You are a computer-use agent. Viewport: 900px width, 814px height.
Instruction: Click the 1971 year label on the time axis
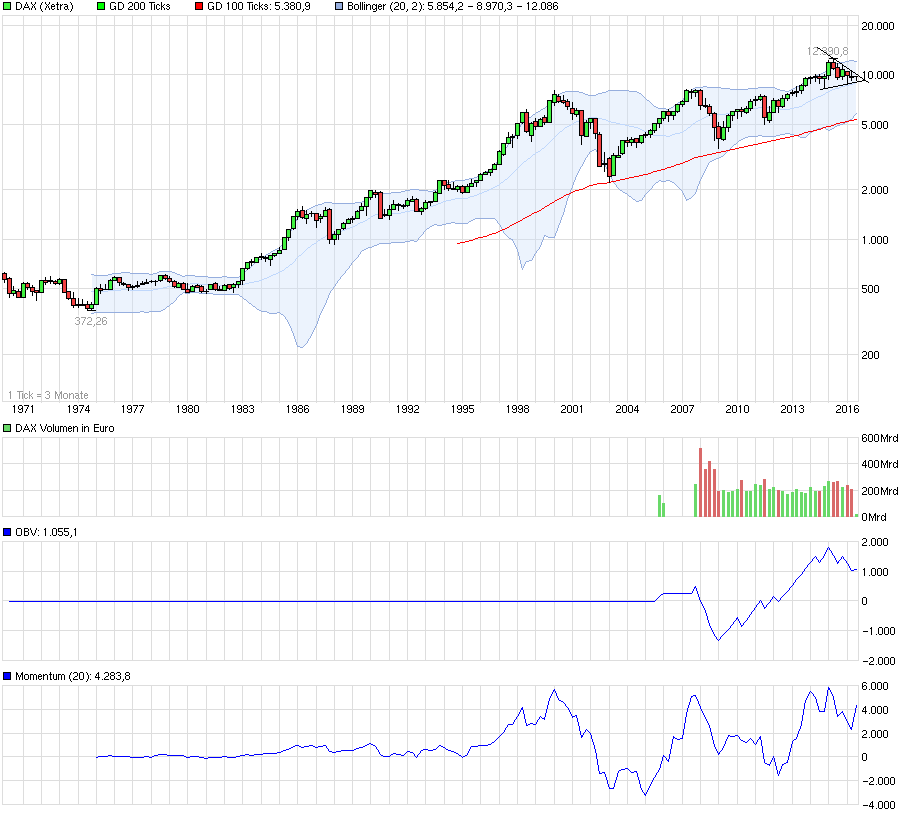[23, 409]
